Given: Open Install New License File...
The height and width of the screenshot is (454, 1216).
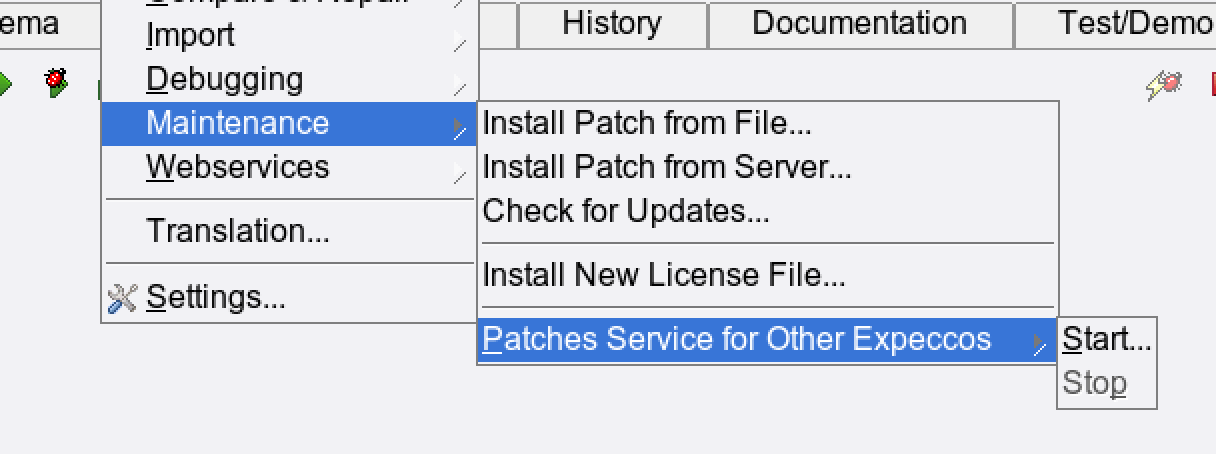Looking at the screenshot, I should coord(664,274).
